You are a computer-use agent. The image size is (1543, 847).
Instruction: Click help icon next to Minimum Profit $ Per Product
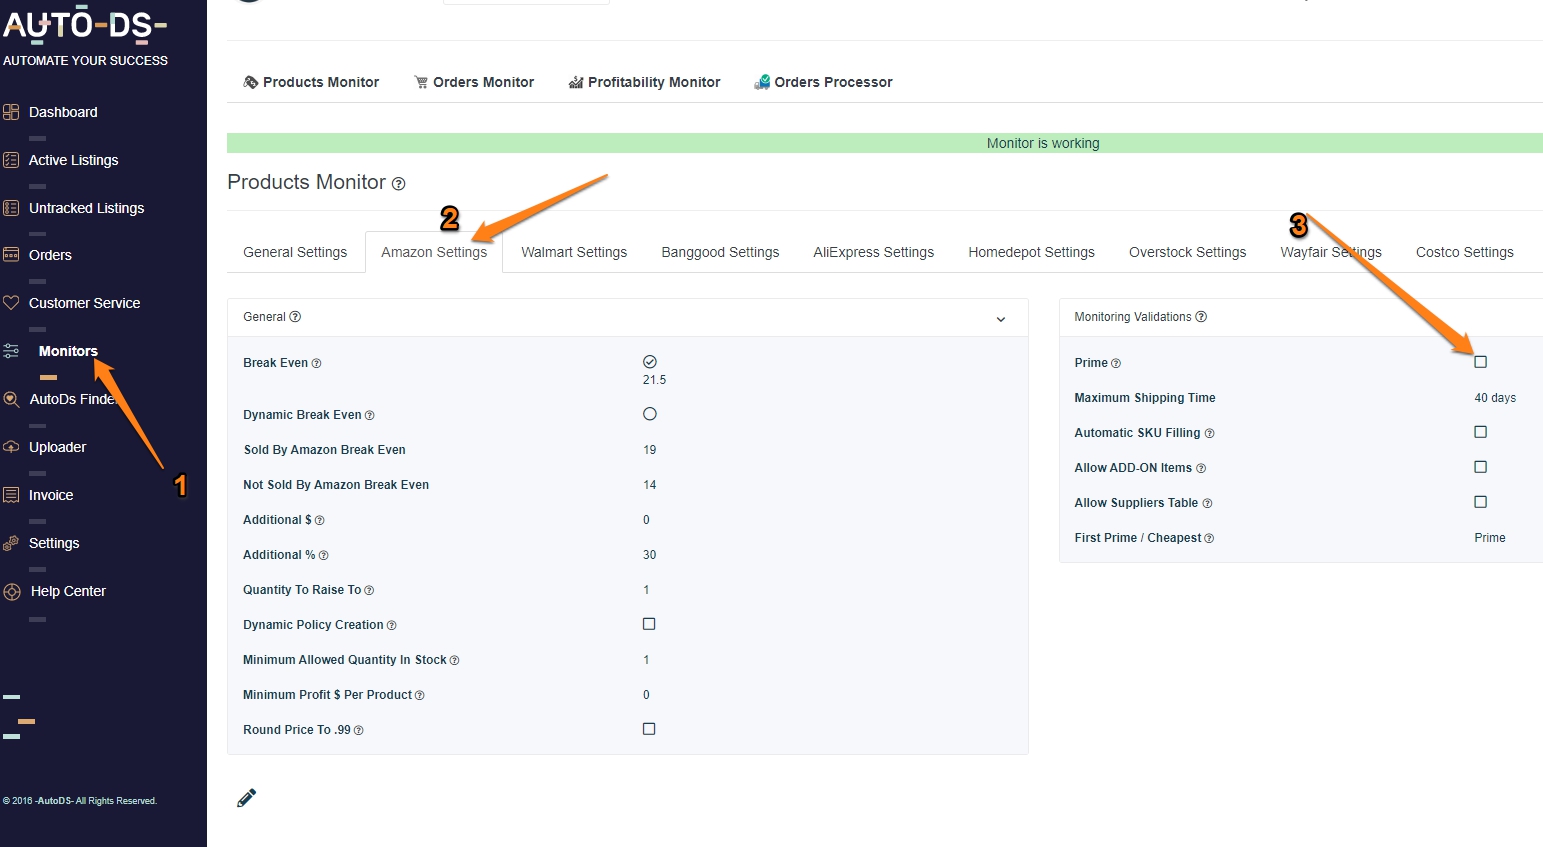click(419, 696)
